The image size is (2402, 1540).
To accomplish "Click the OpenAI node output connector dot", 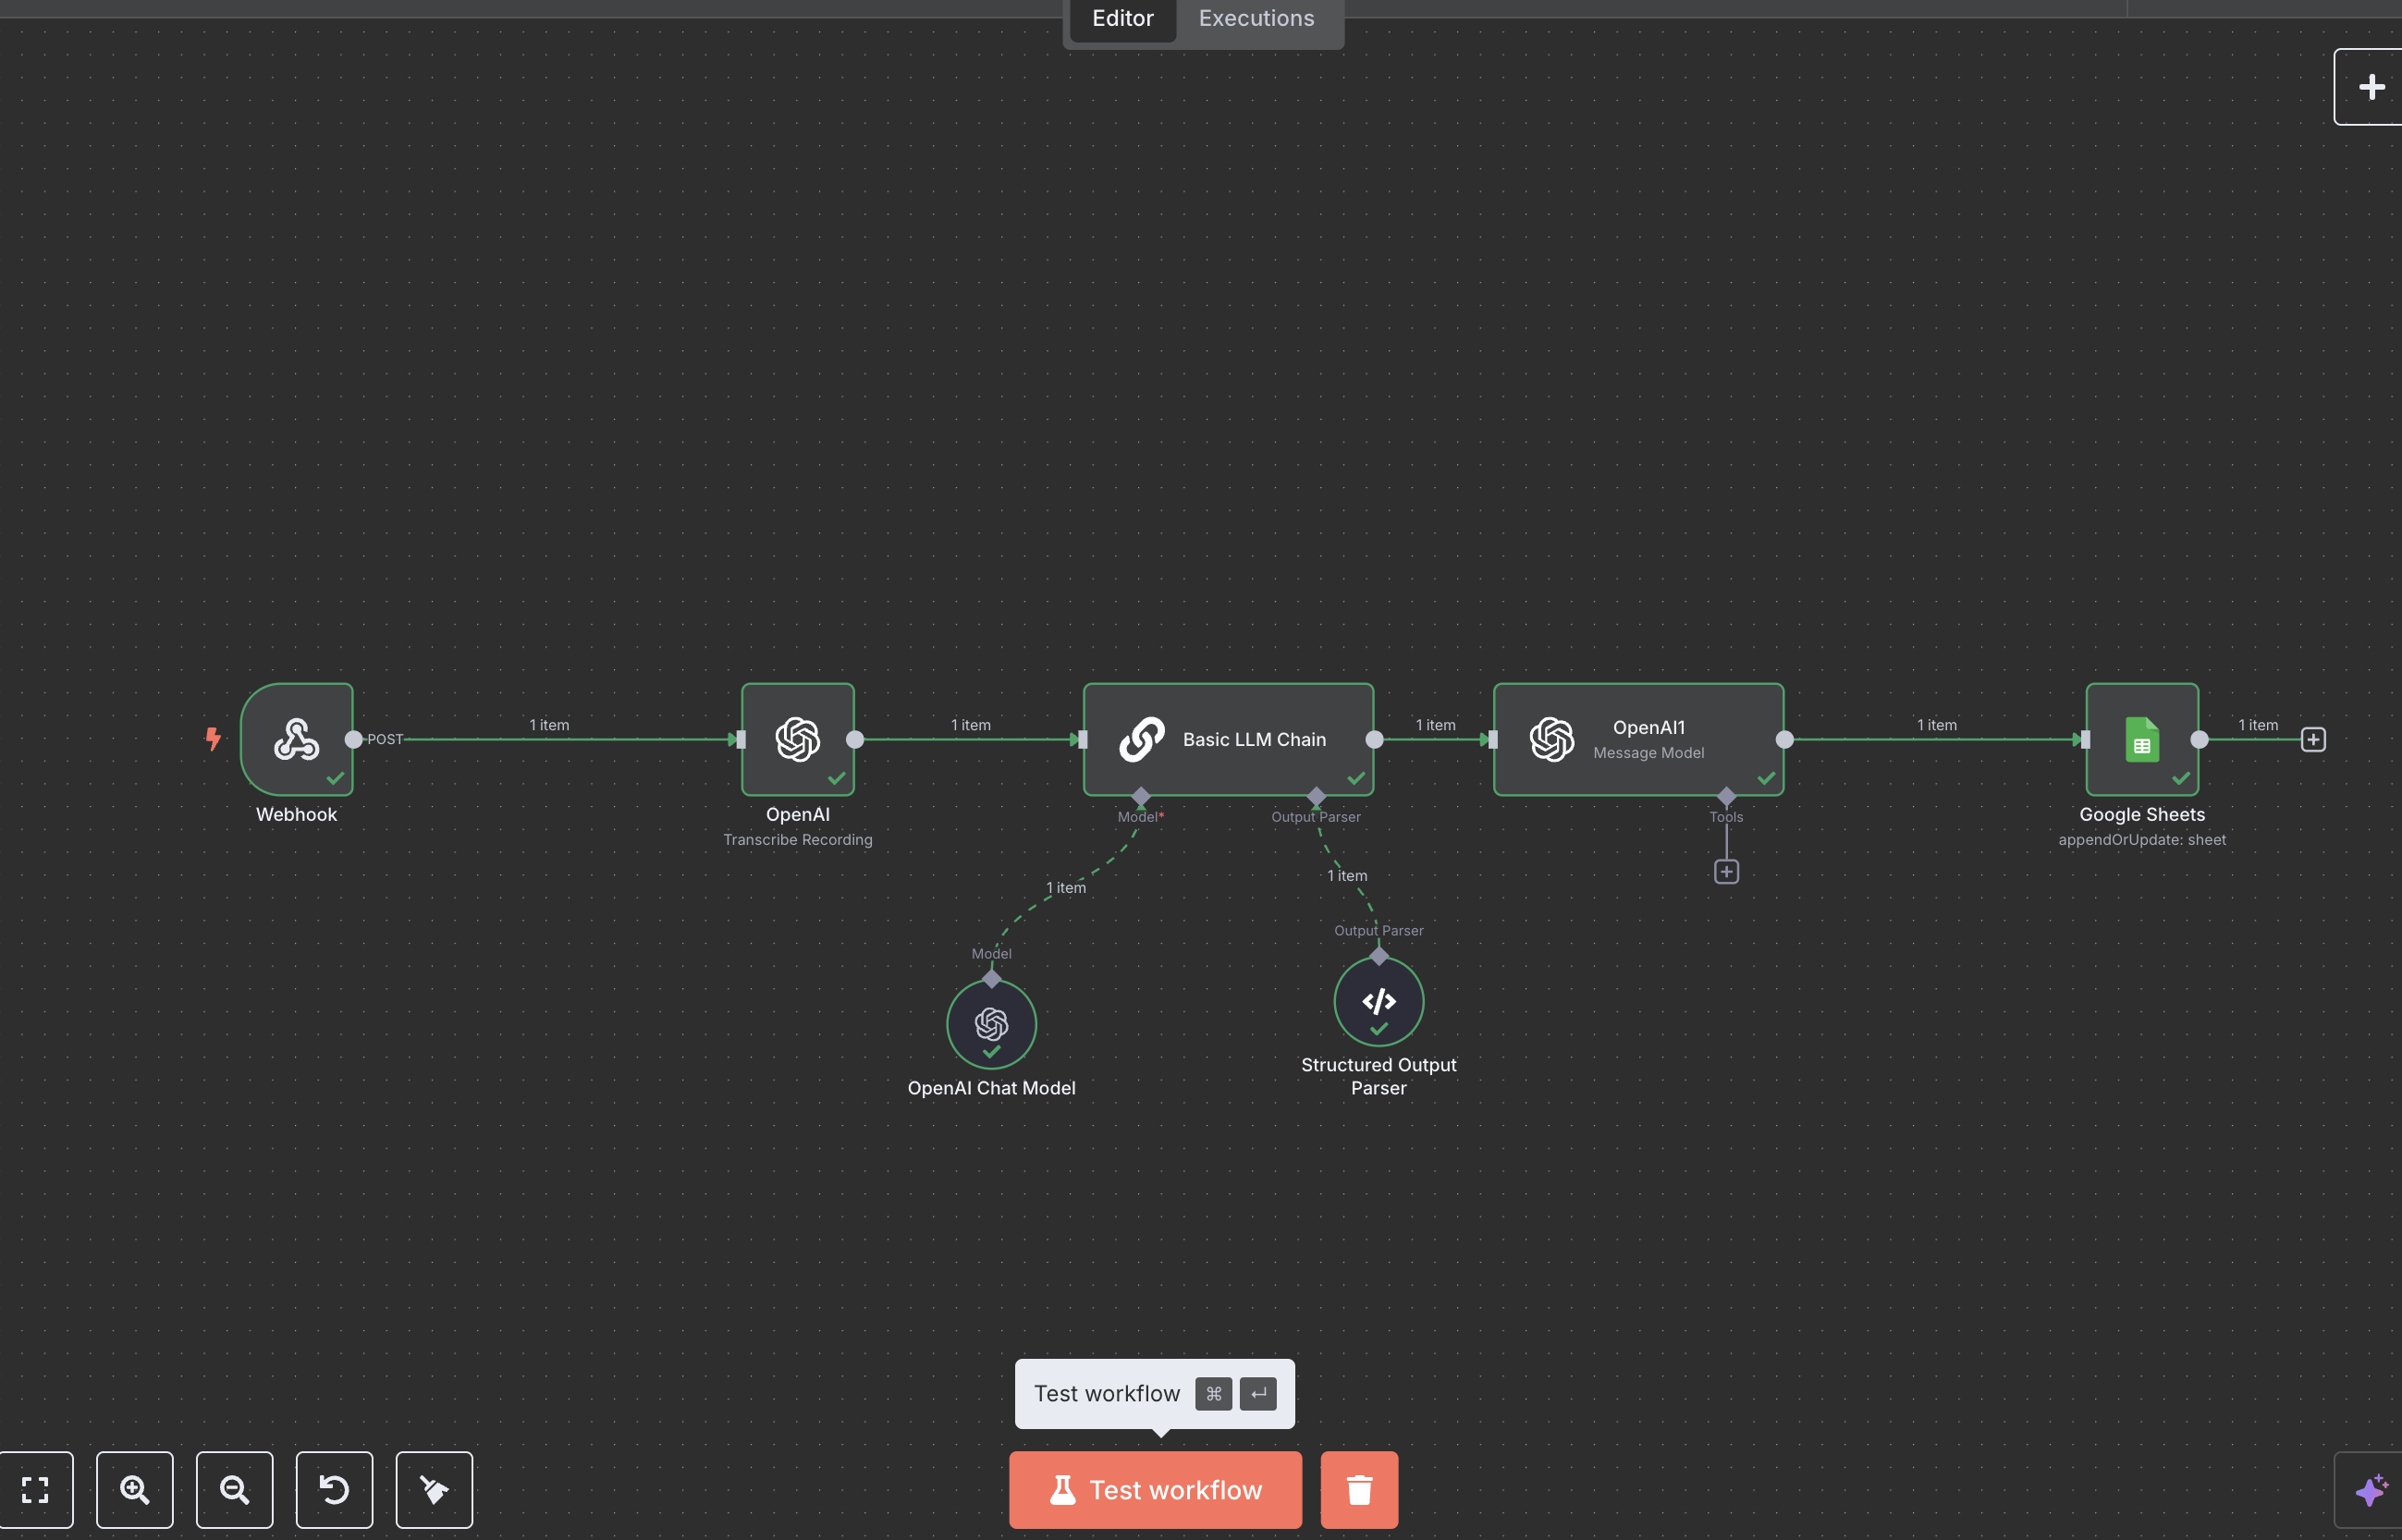I will [854, 739].
